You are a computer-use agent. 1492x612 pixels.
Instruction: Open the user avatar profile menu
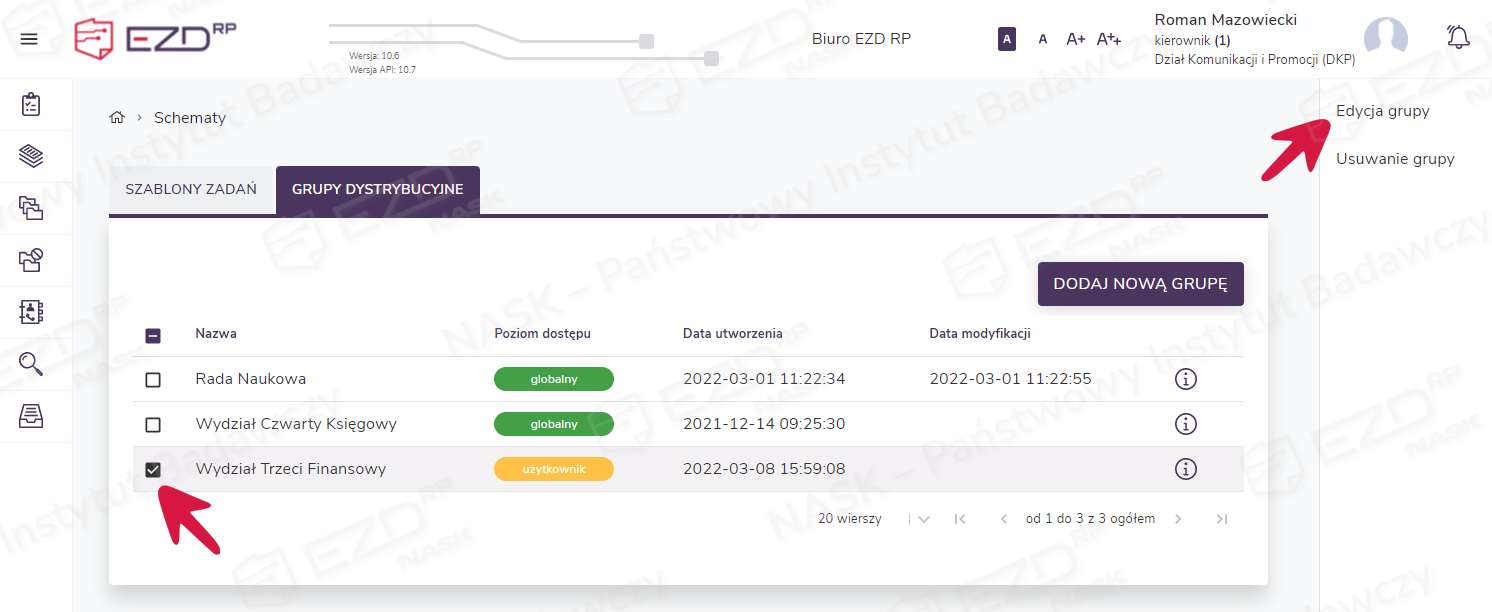pyautogui.click(x=1385, y=39)
